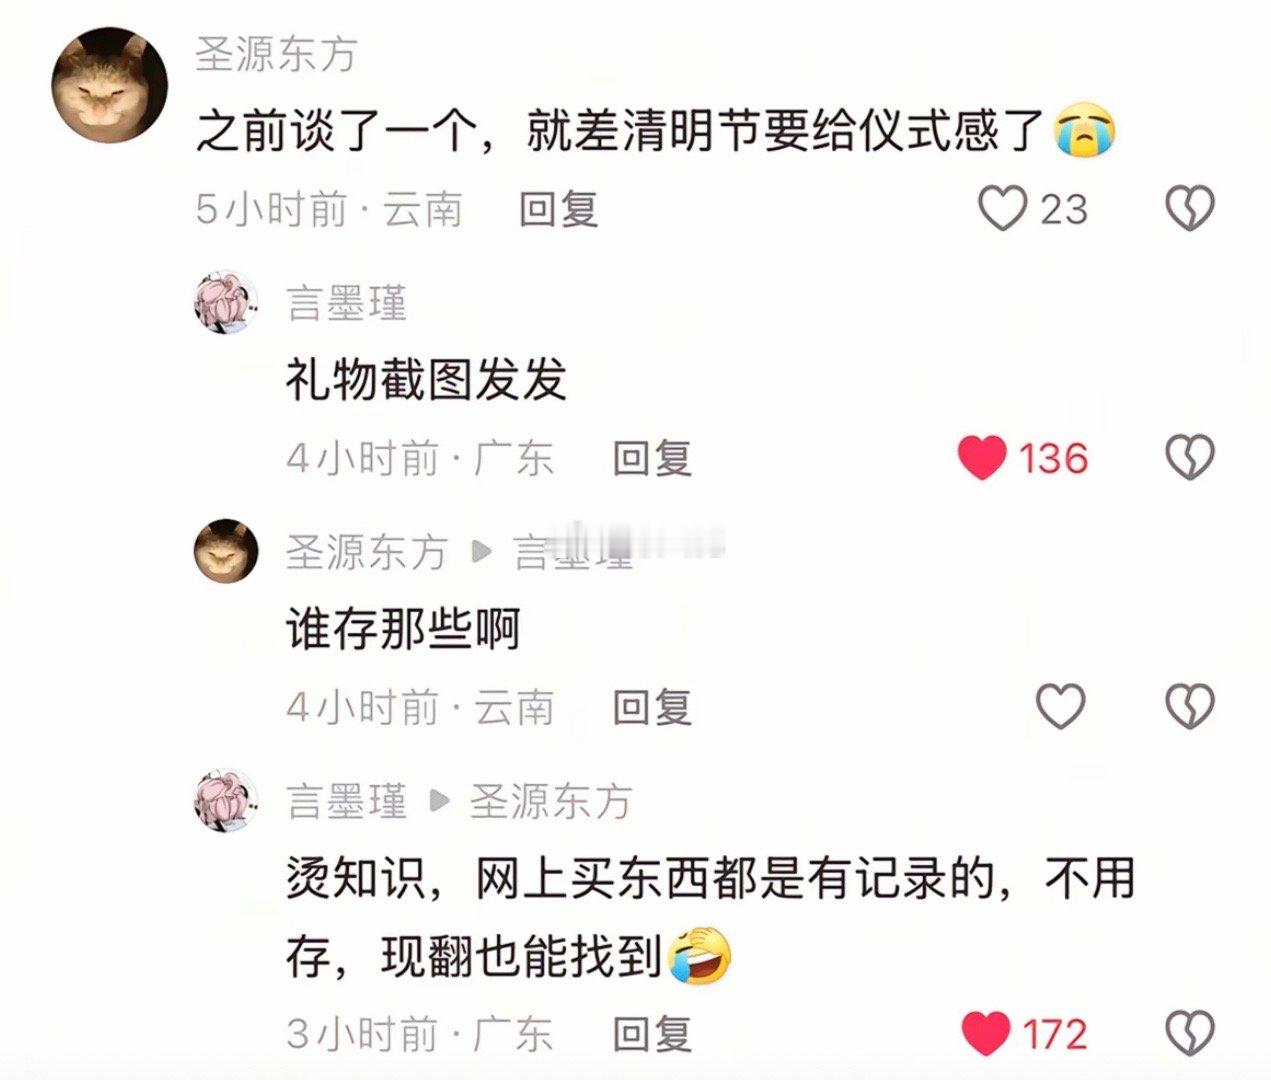Viewport: 1271px width, 1080px height.
Task: Open small cat avatar in reply thread
Action: (x=227, y=551)
